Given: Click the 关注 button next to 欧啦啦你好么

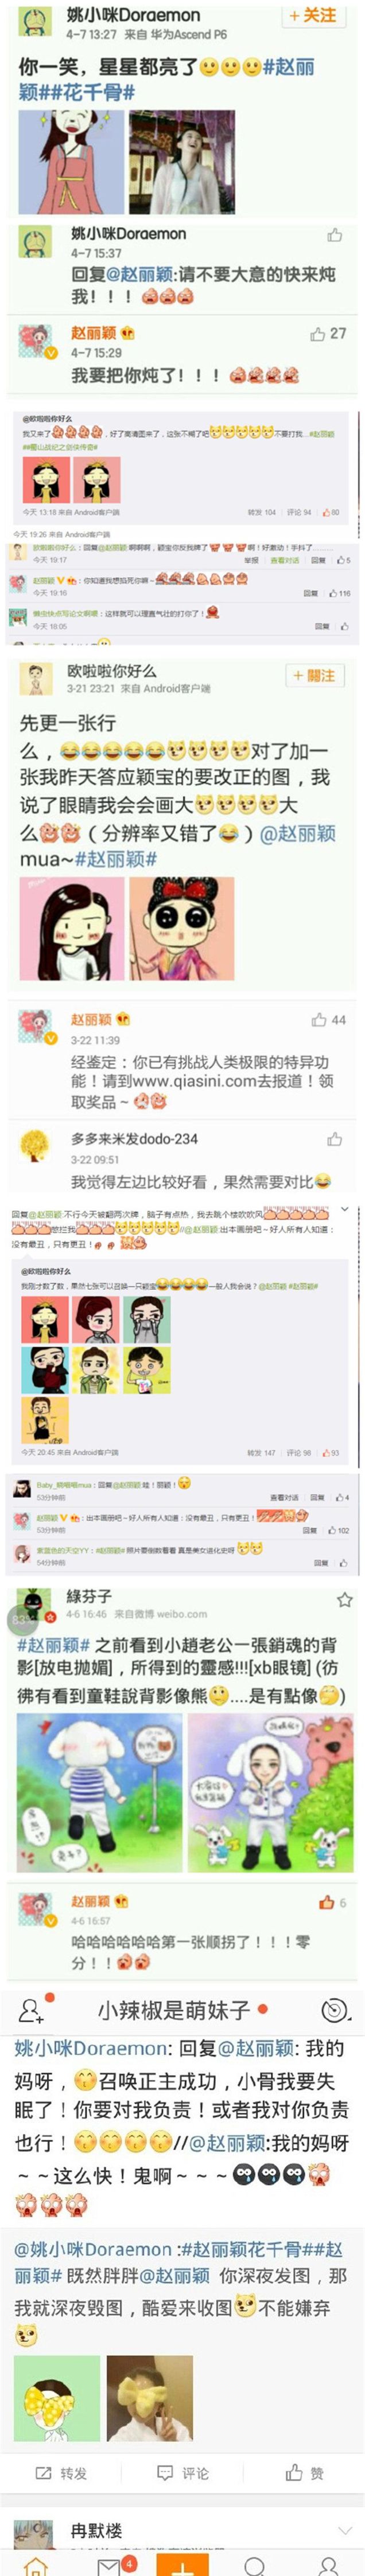Looking at the screenshot, I should coord(314,676).
